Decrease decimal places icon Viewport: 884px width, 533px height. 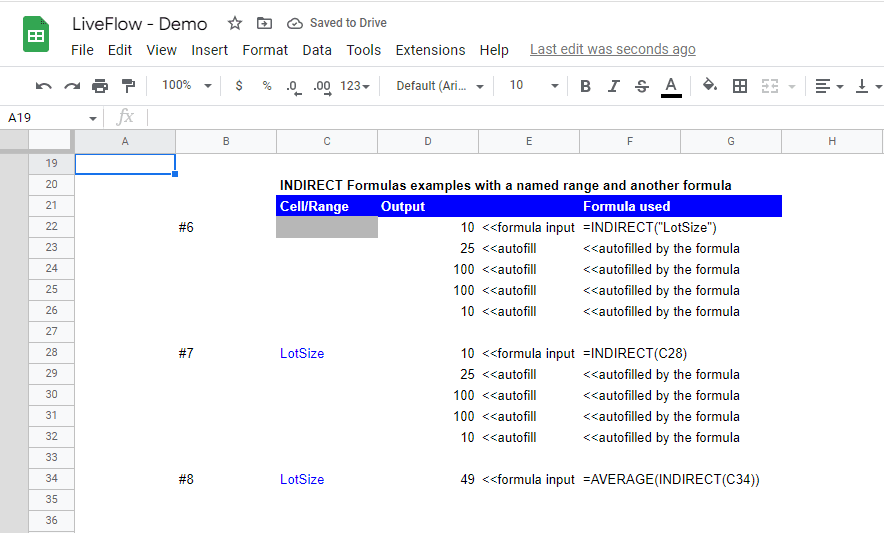(x=294, y=86)
